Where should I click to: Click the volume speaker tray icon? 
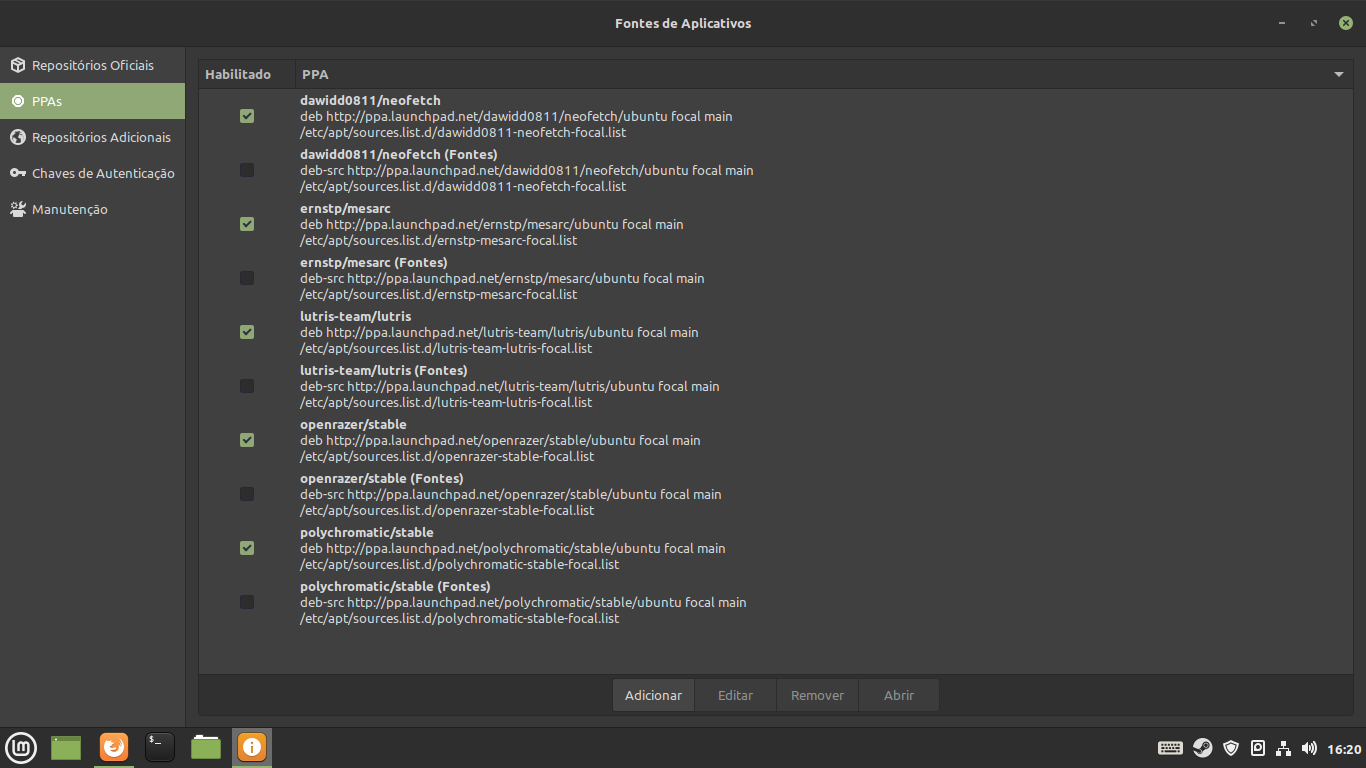point(1310,748)
